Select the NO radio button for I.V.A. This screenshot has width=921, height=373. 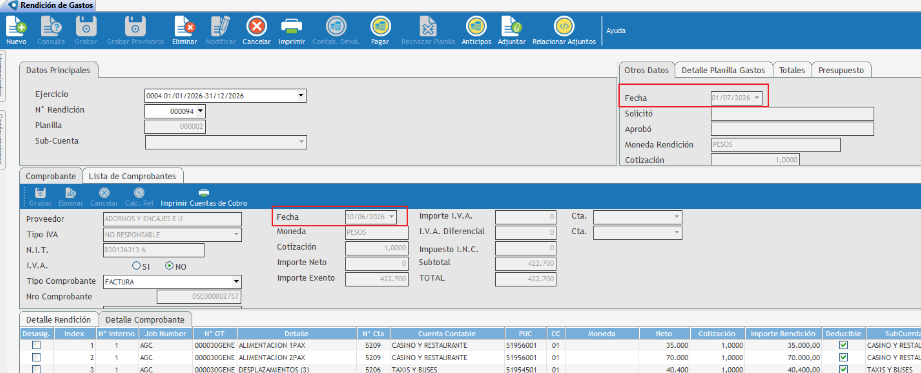[x=169, y=266]
